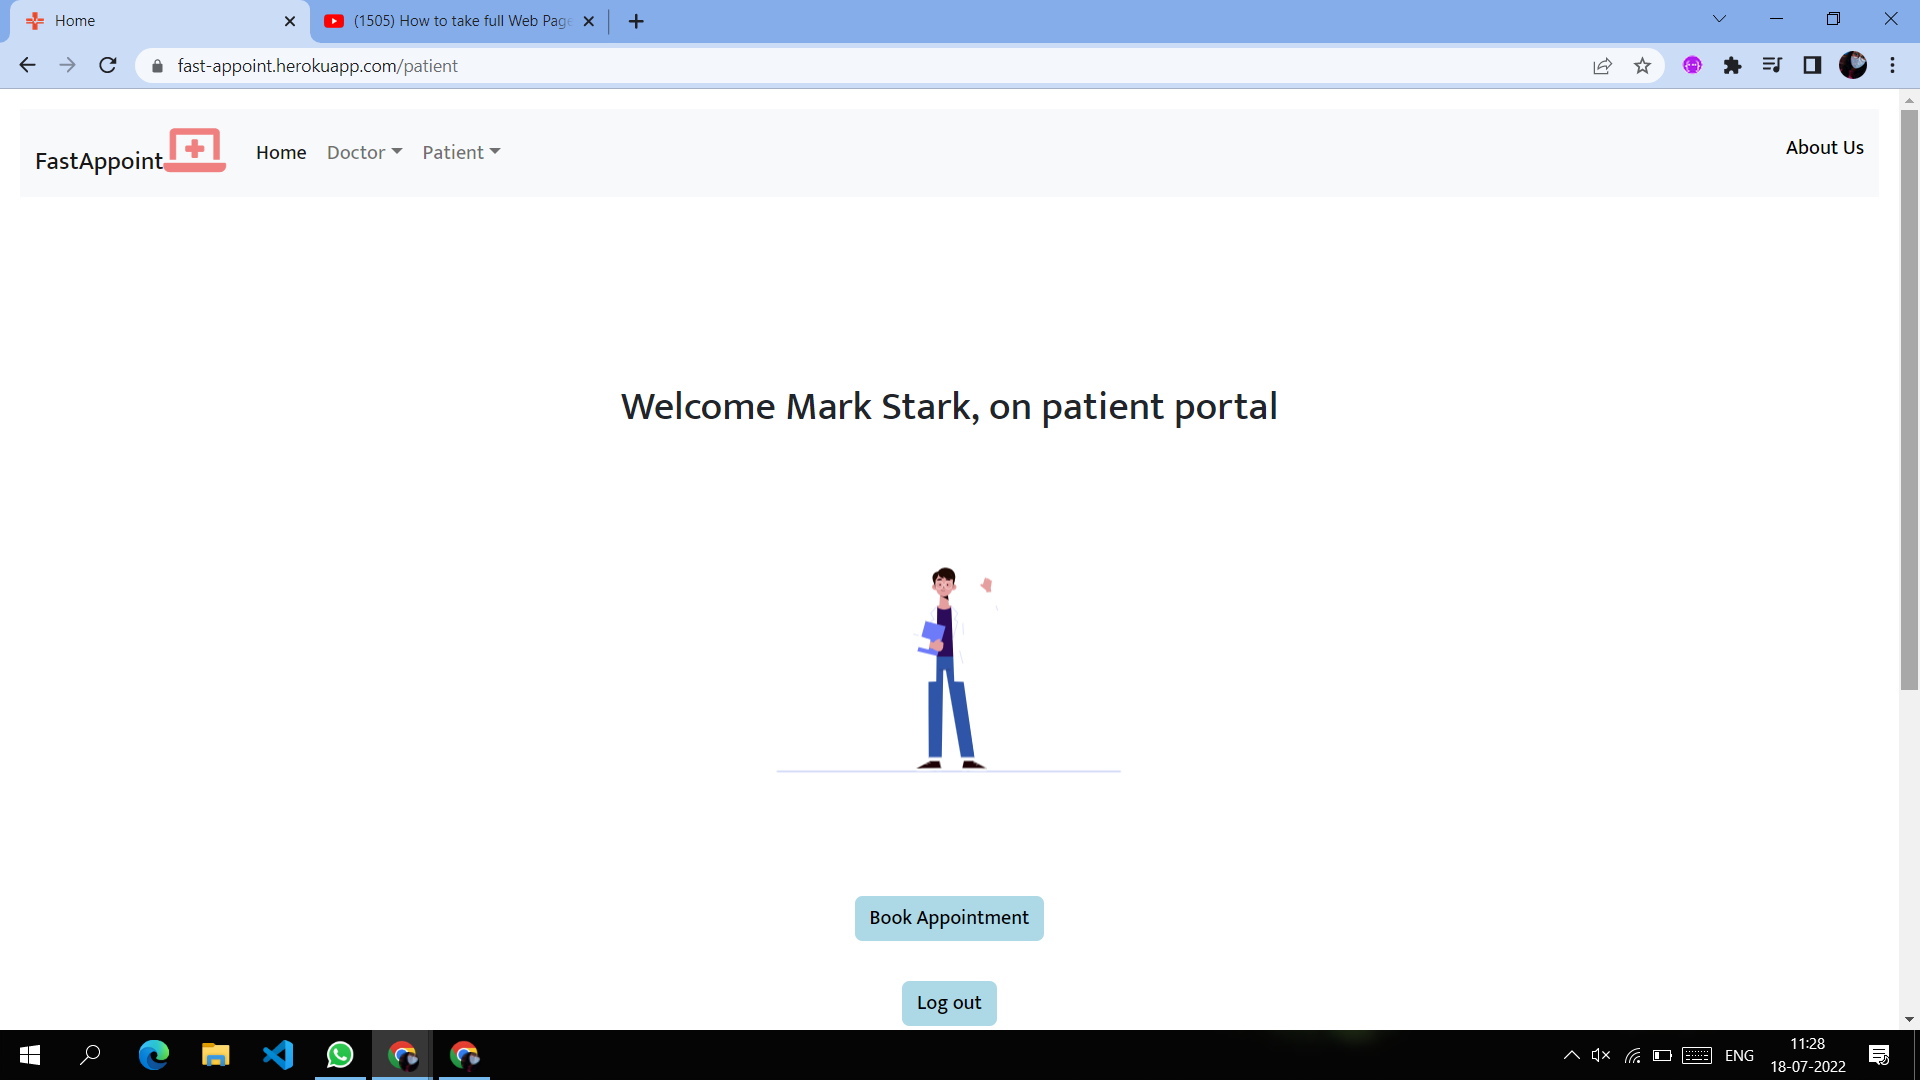Log out of the patient portal
Viewport: 1920px width, 1080px height.
click(x=948, y=1003)
